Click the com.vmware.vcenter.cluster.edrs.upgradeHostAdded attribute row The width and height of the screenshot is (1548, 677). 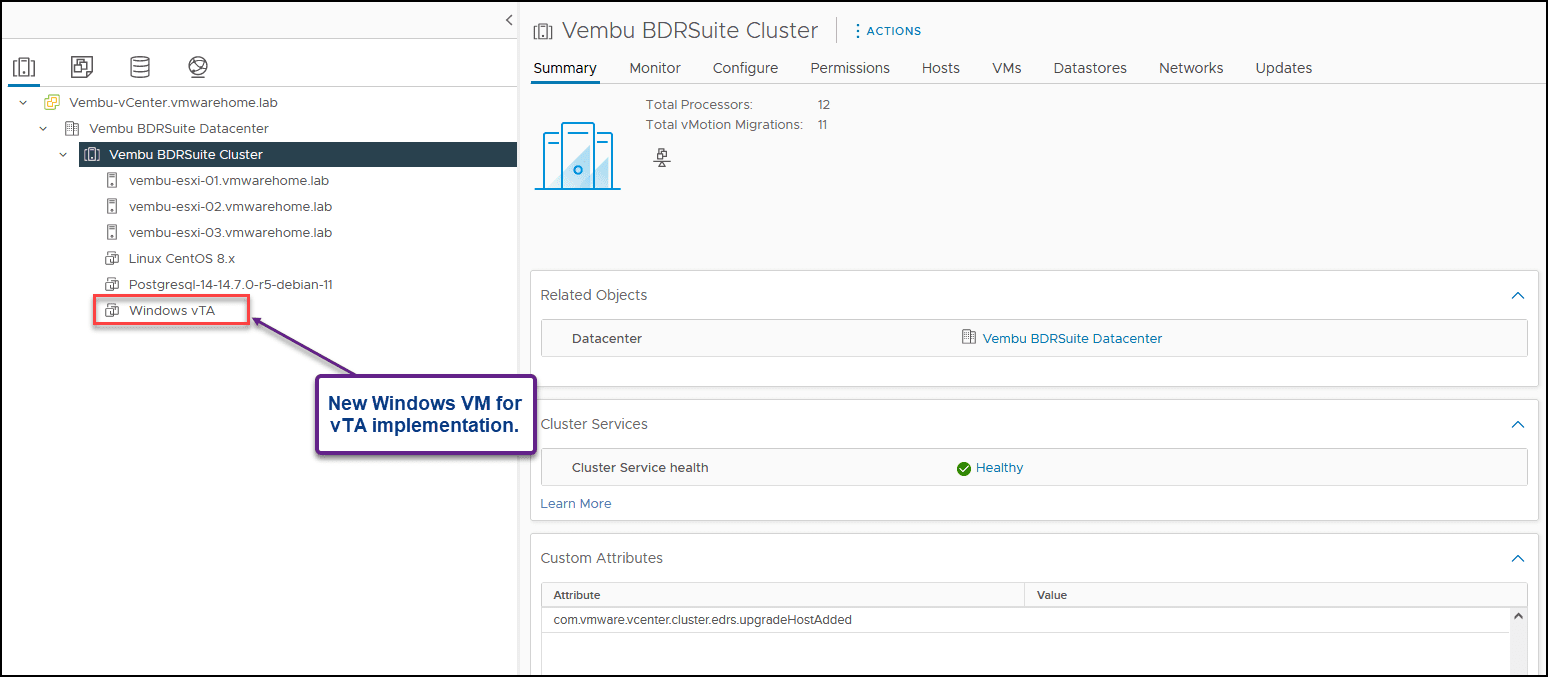coord(1025,620)
